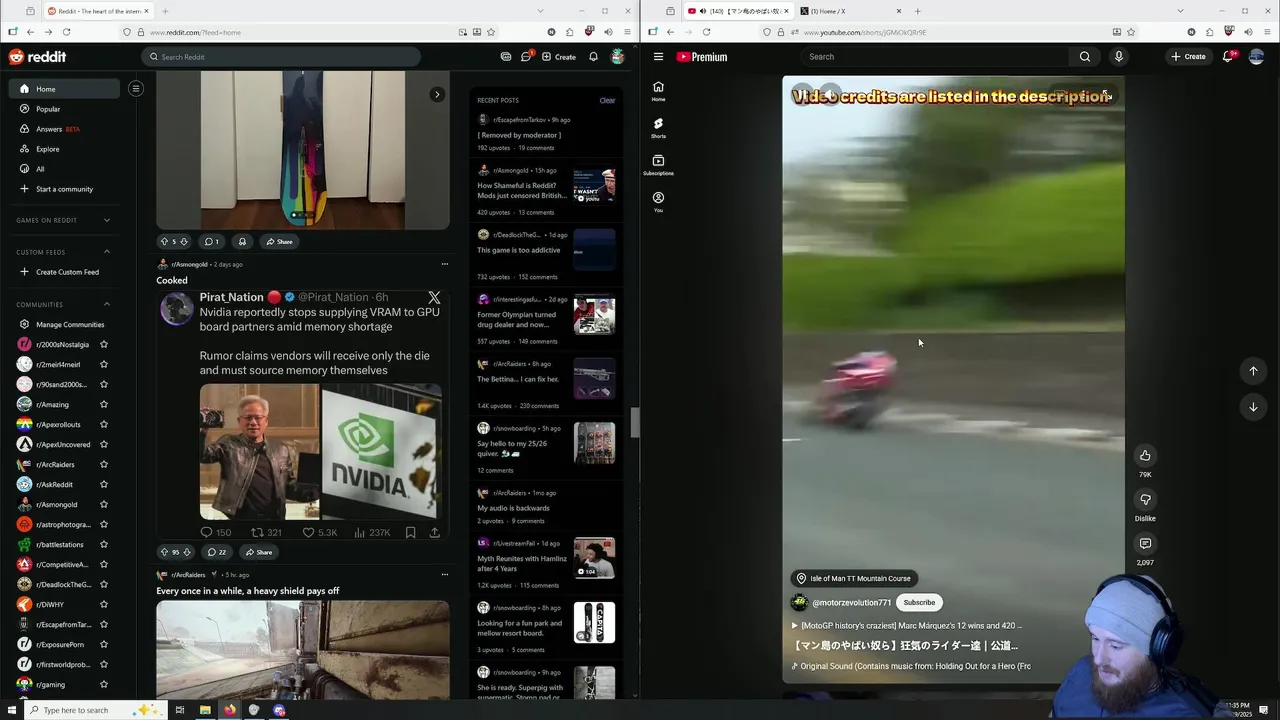The width and height of the screenshot is (1280, 720).
Task: Open Explore in Reddit sidebar
Action: [64, 149]
